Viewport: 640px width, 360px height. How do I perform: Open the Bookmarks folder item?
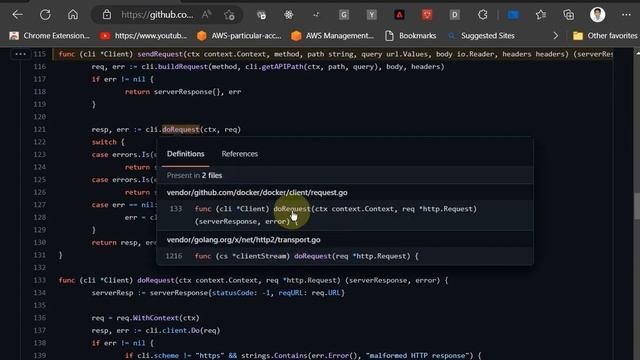411,36
